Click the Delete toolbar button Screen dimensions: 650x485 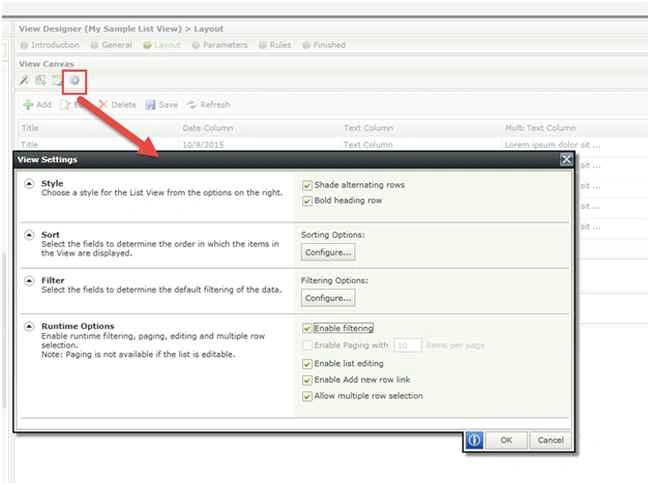pos(117,105)
